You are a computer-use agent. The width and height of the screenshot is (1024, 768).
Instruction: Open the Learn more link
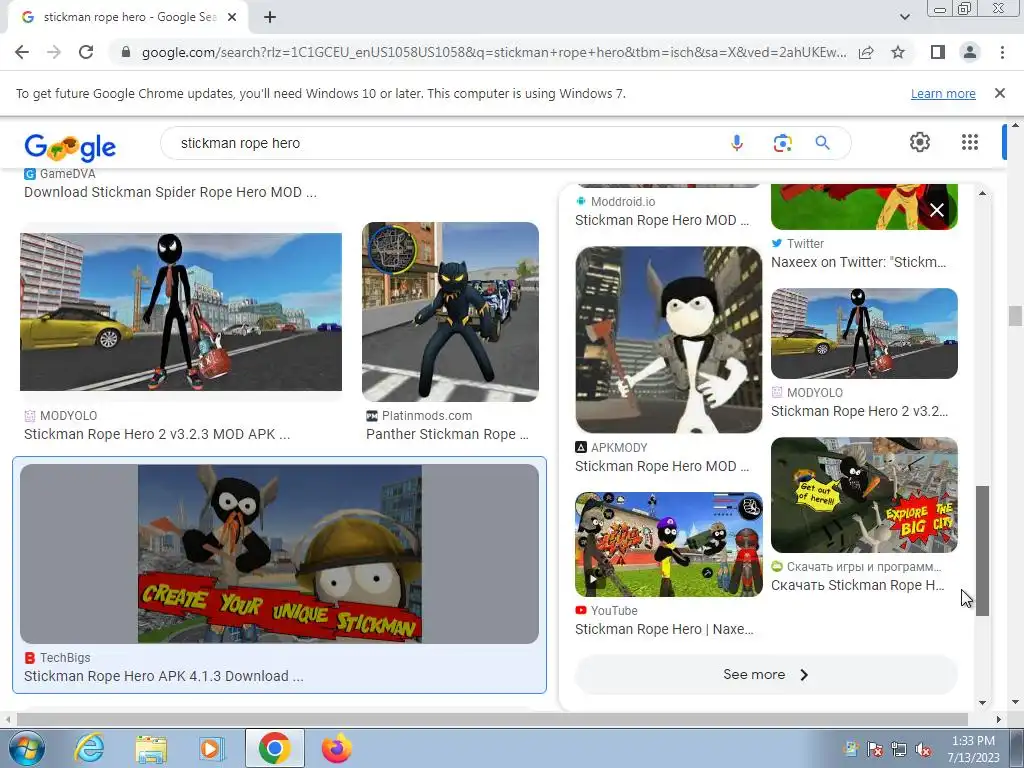(943, 93)
